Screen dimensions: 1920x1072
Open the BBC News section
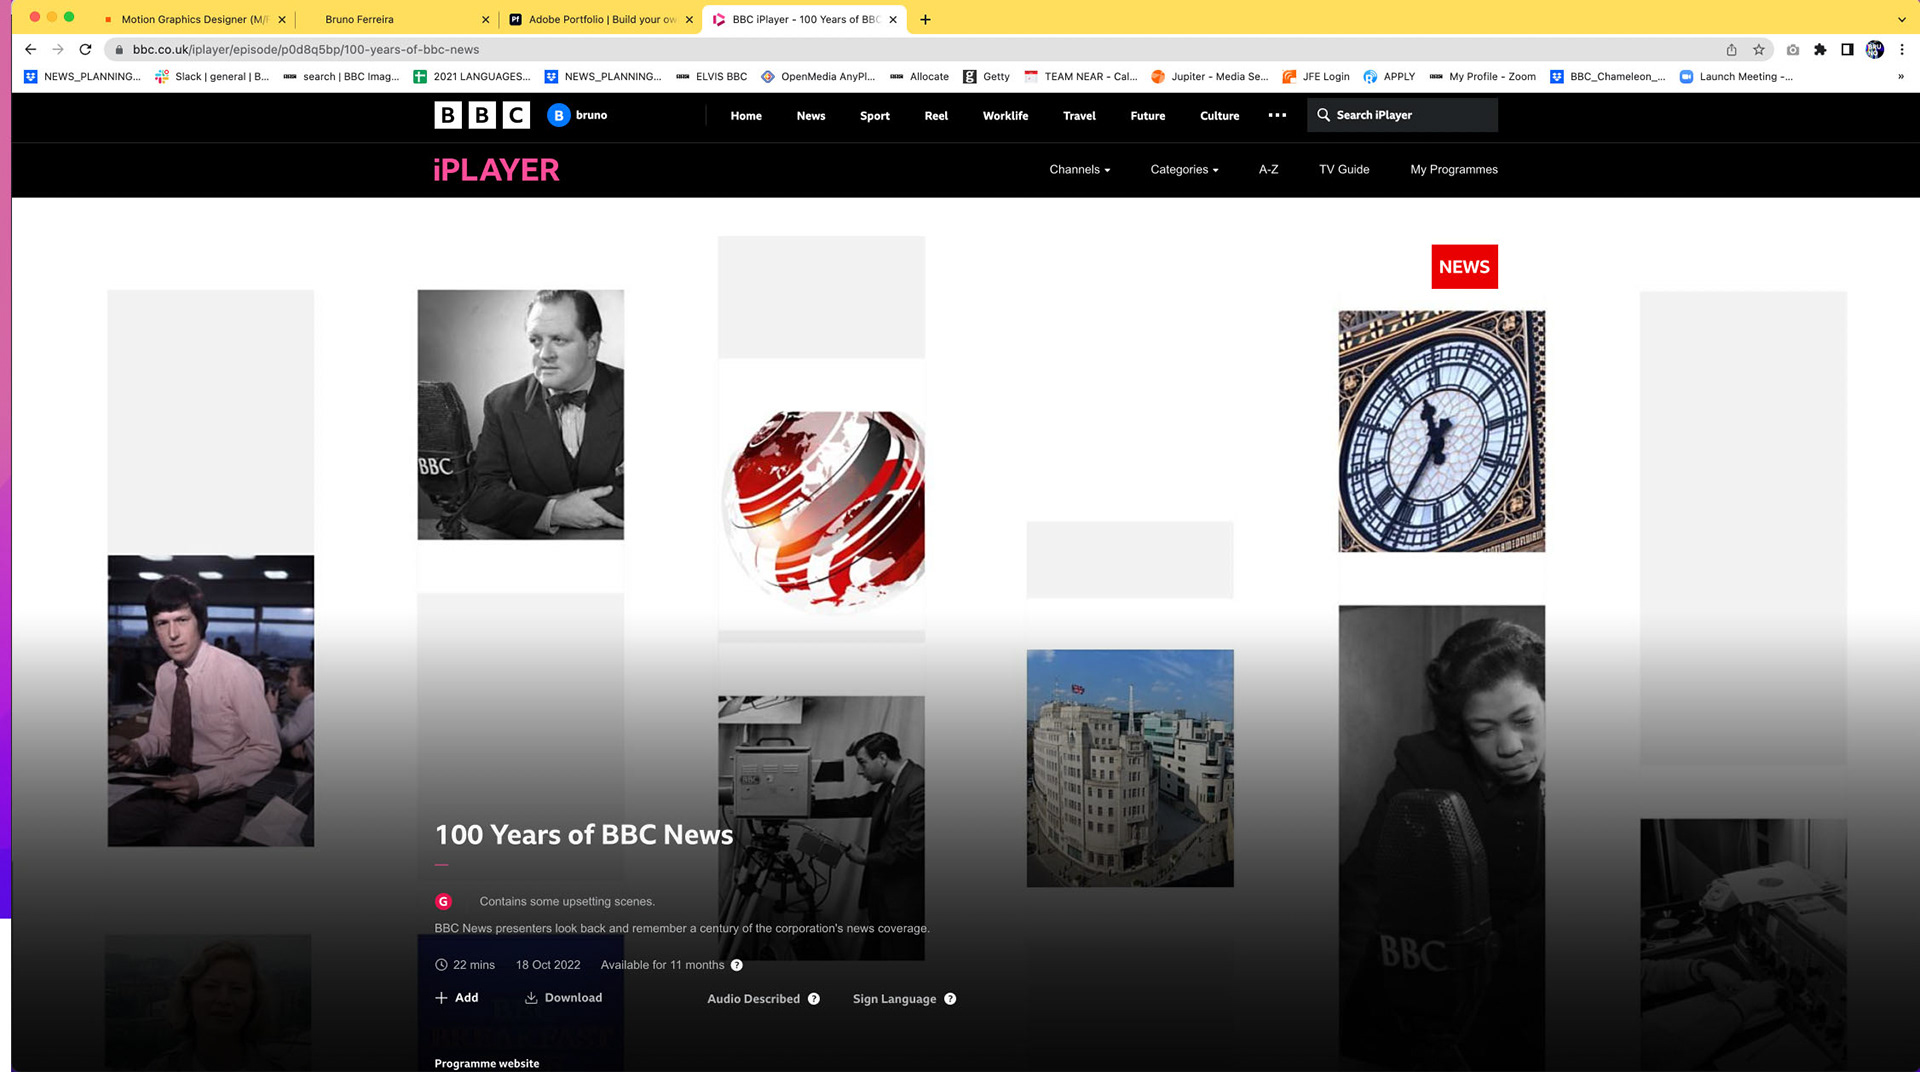pos(811,116)
